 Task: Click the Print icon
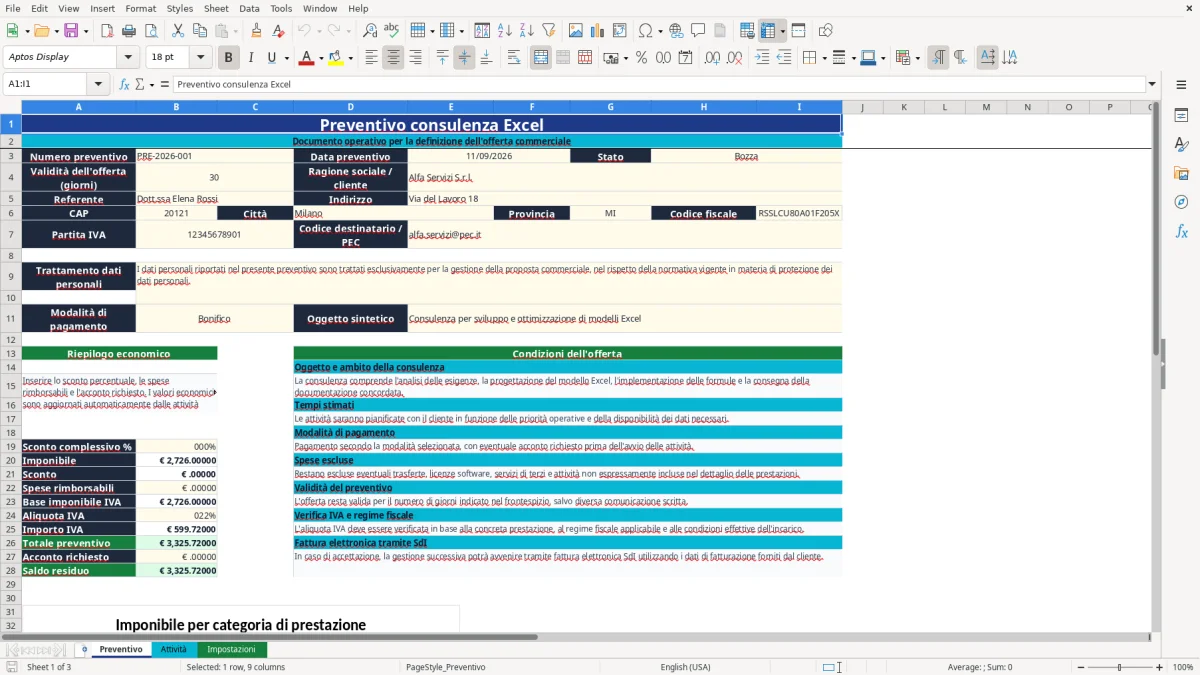(129, 31)
